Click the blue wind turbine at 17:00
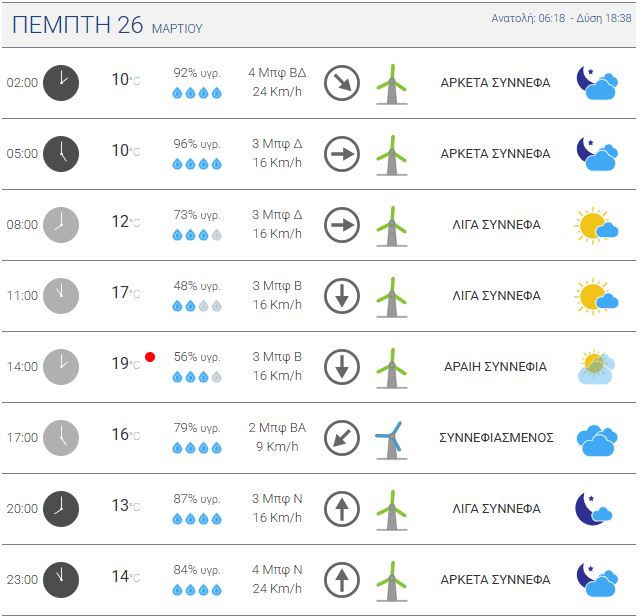The height and width of the screenshot is (616, 641). [390, 438]
